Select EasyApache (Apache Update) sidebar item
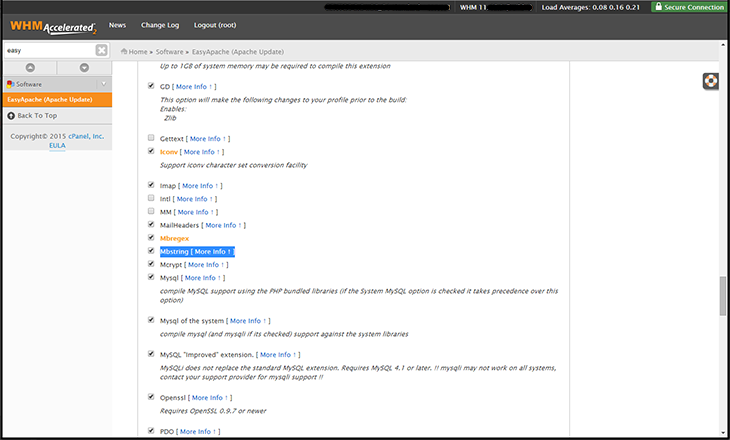 pyautogui.click(x=57, y=100)
